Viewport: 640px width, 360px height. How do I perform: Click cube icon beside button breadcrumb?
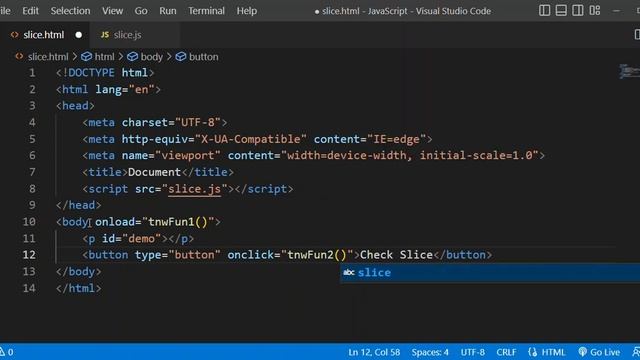pyautogui.click(x=181, y=57)
